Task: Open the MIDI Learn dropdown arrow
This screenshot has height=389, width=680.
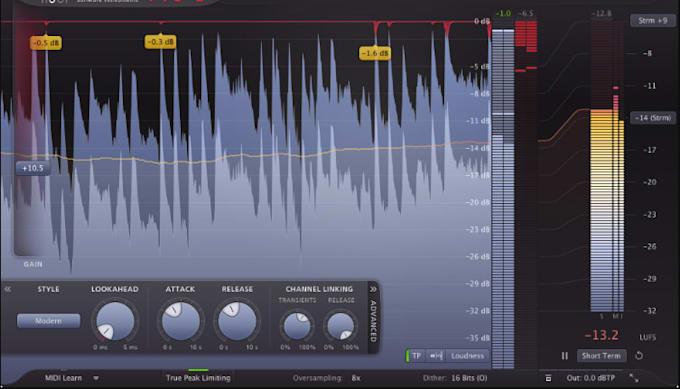Action: tap(96, 378)
